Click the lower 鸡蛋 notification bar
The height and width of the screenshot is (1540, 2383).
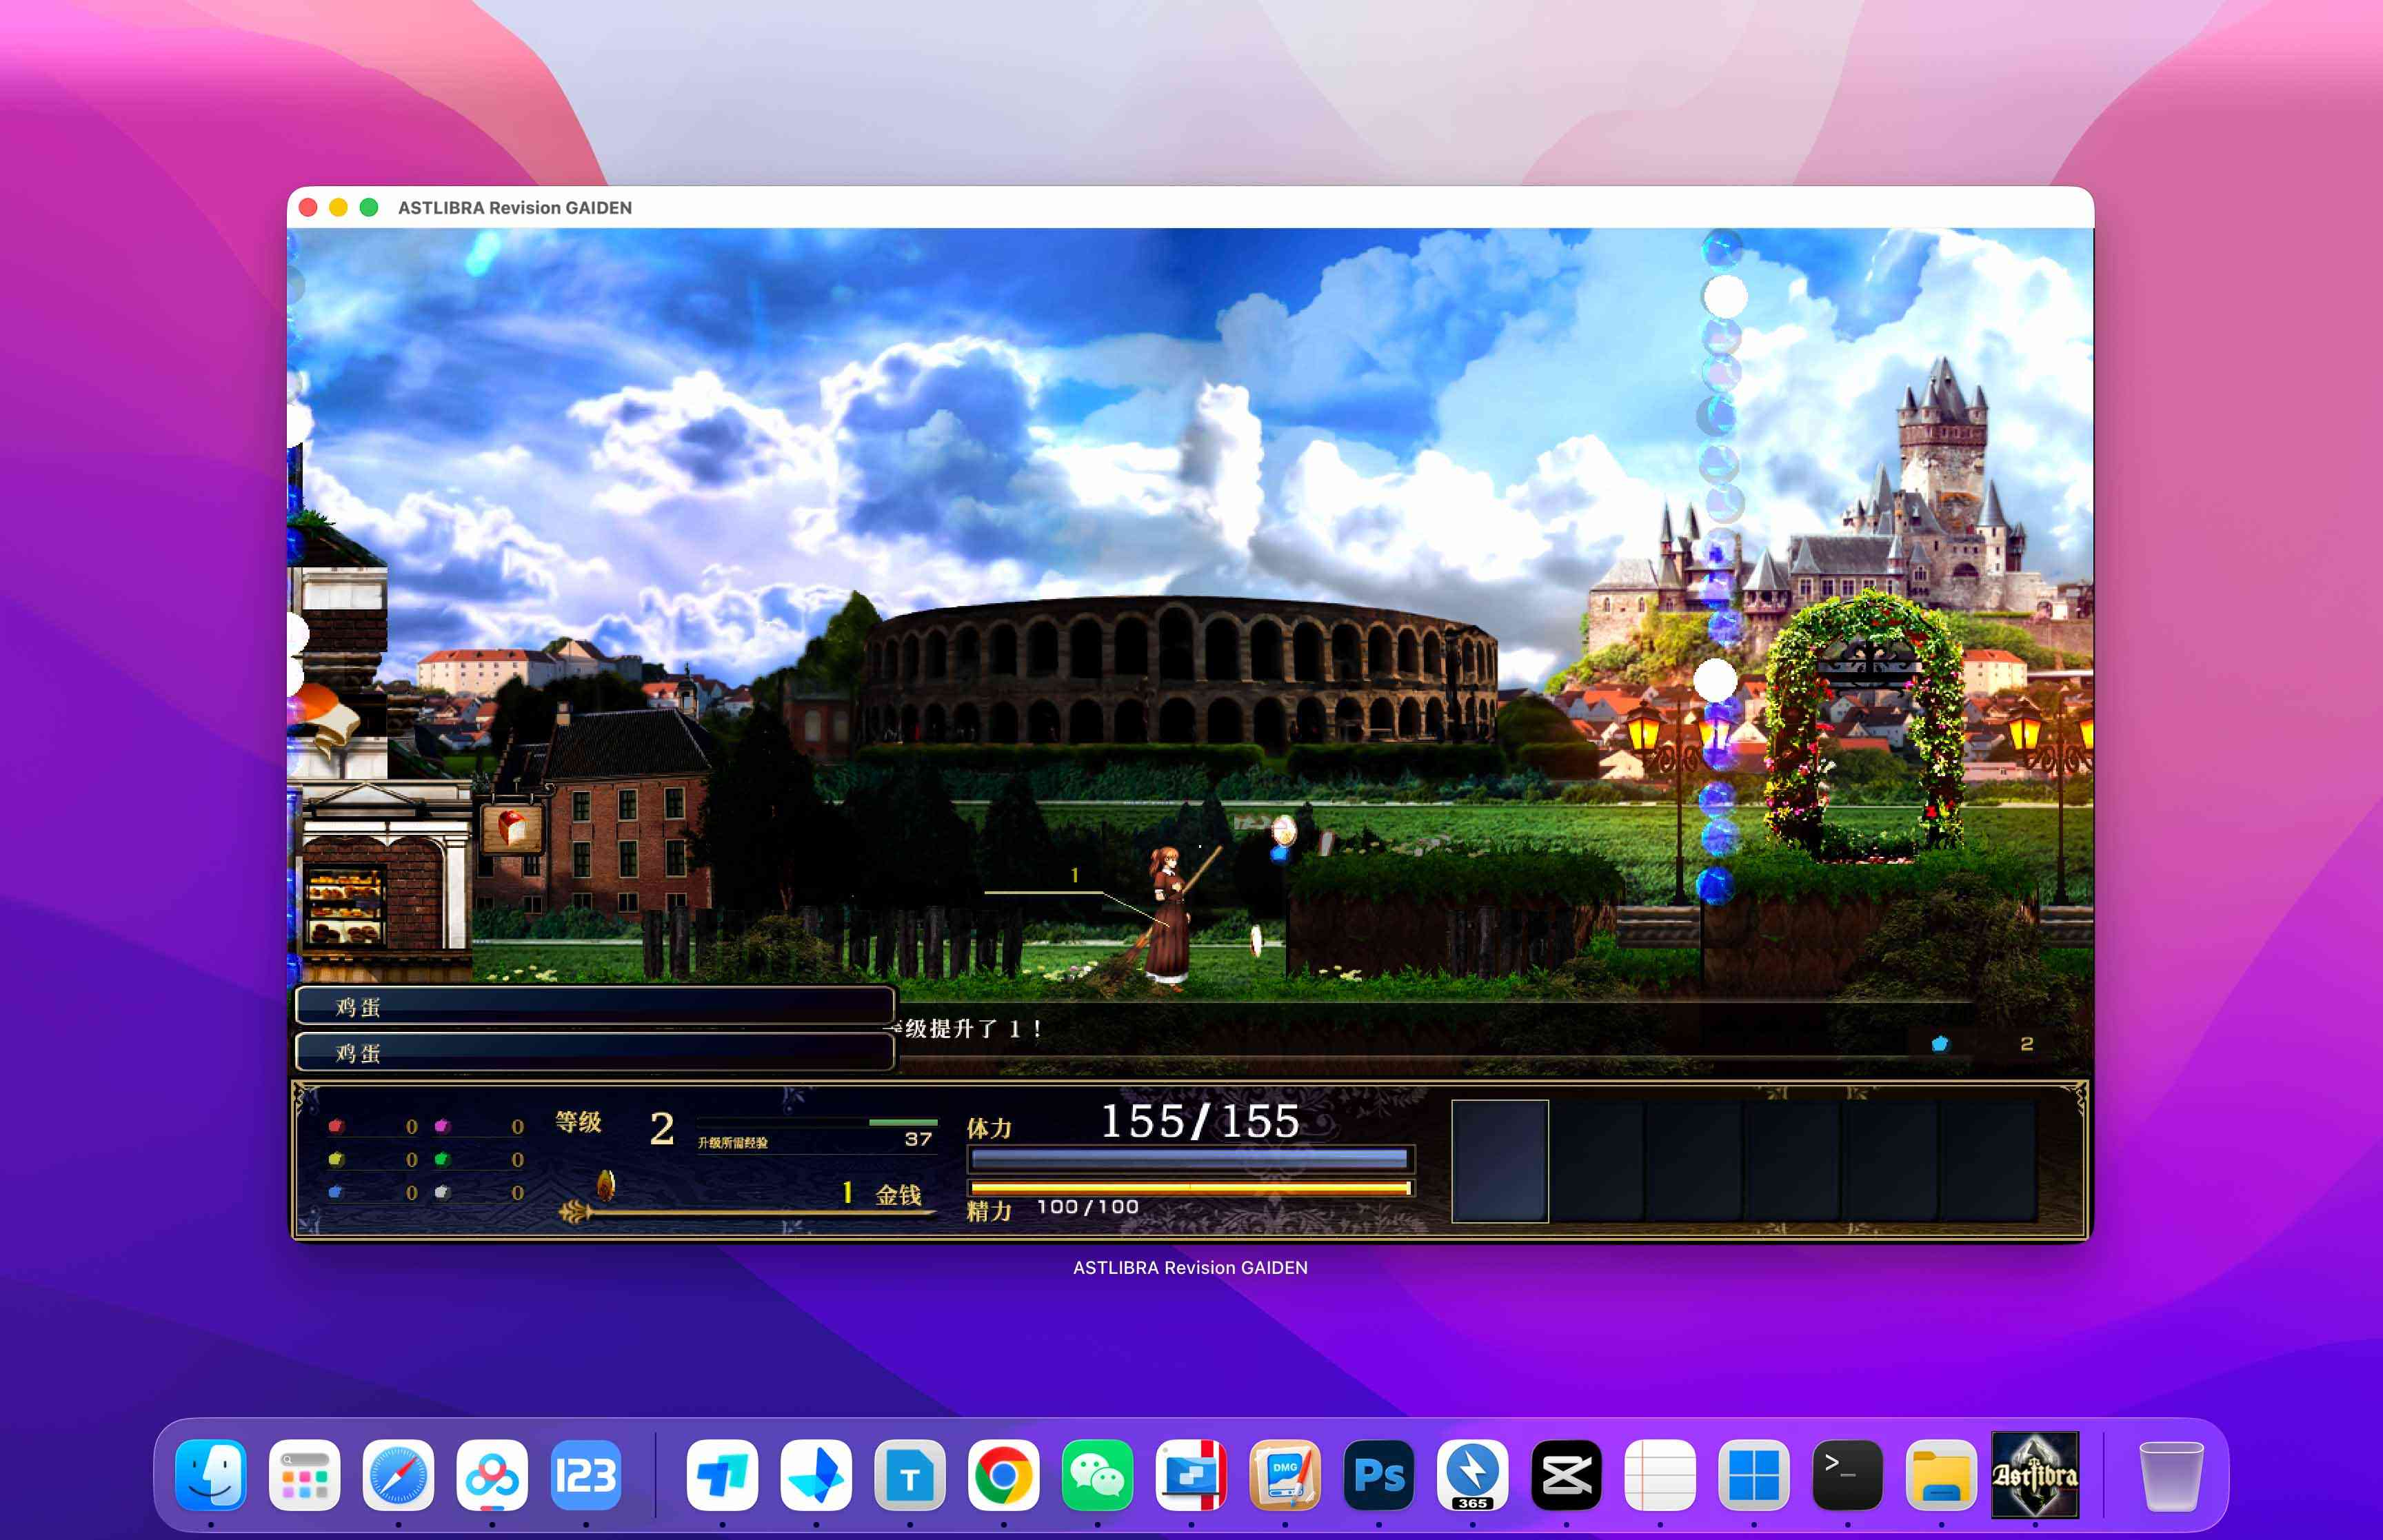click(x=595, y=1052)
